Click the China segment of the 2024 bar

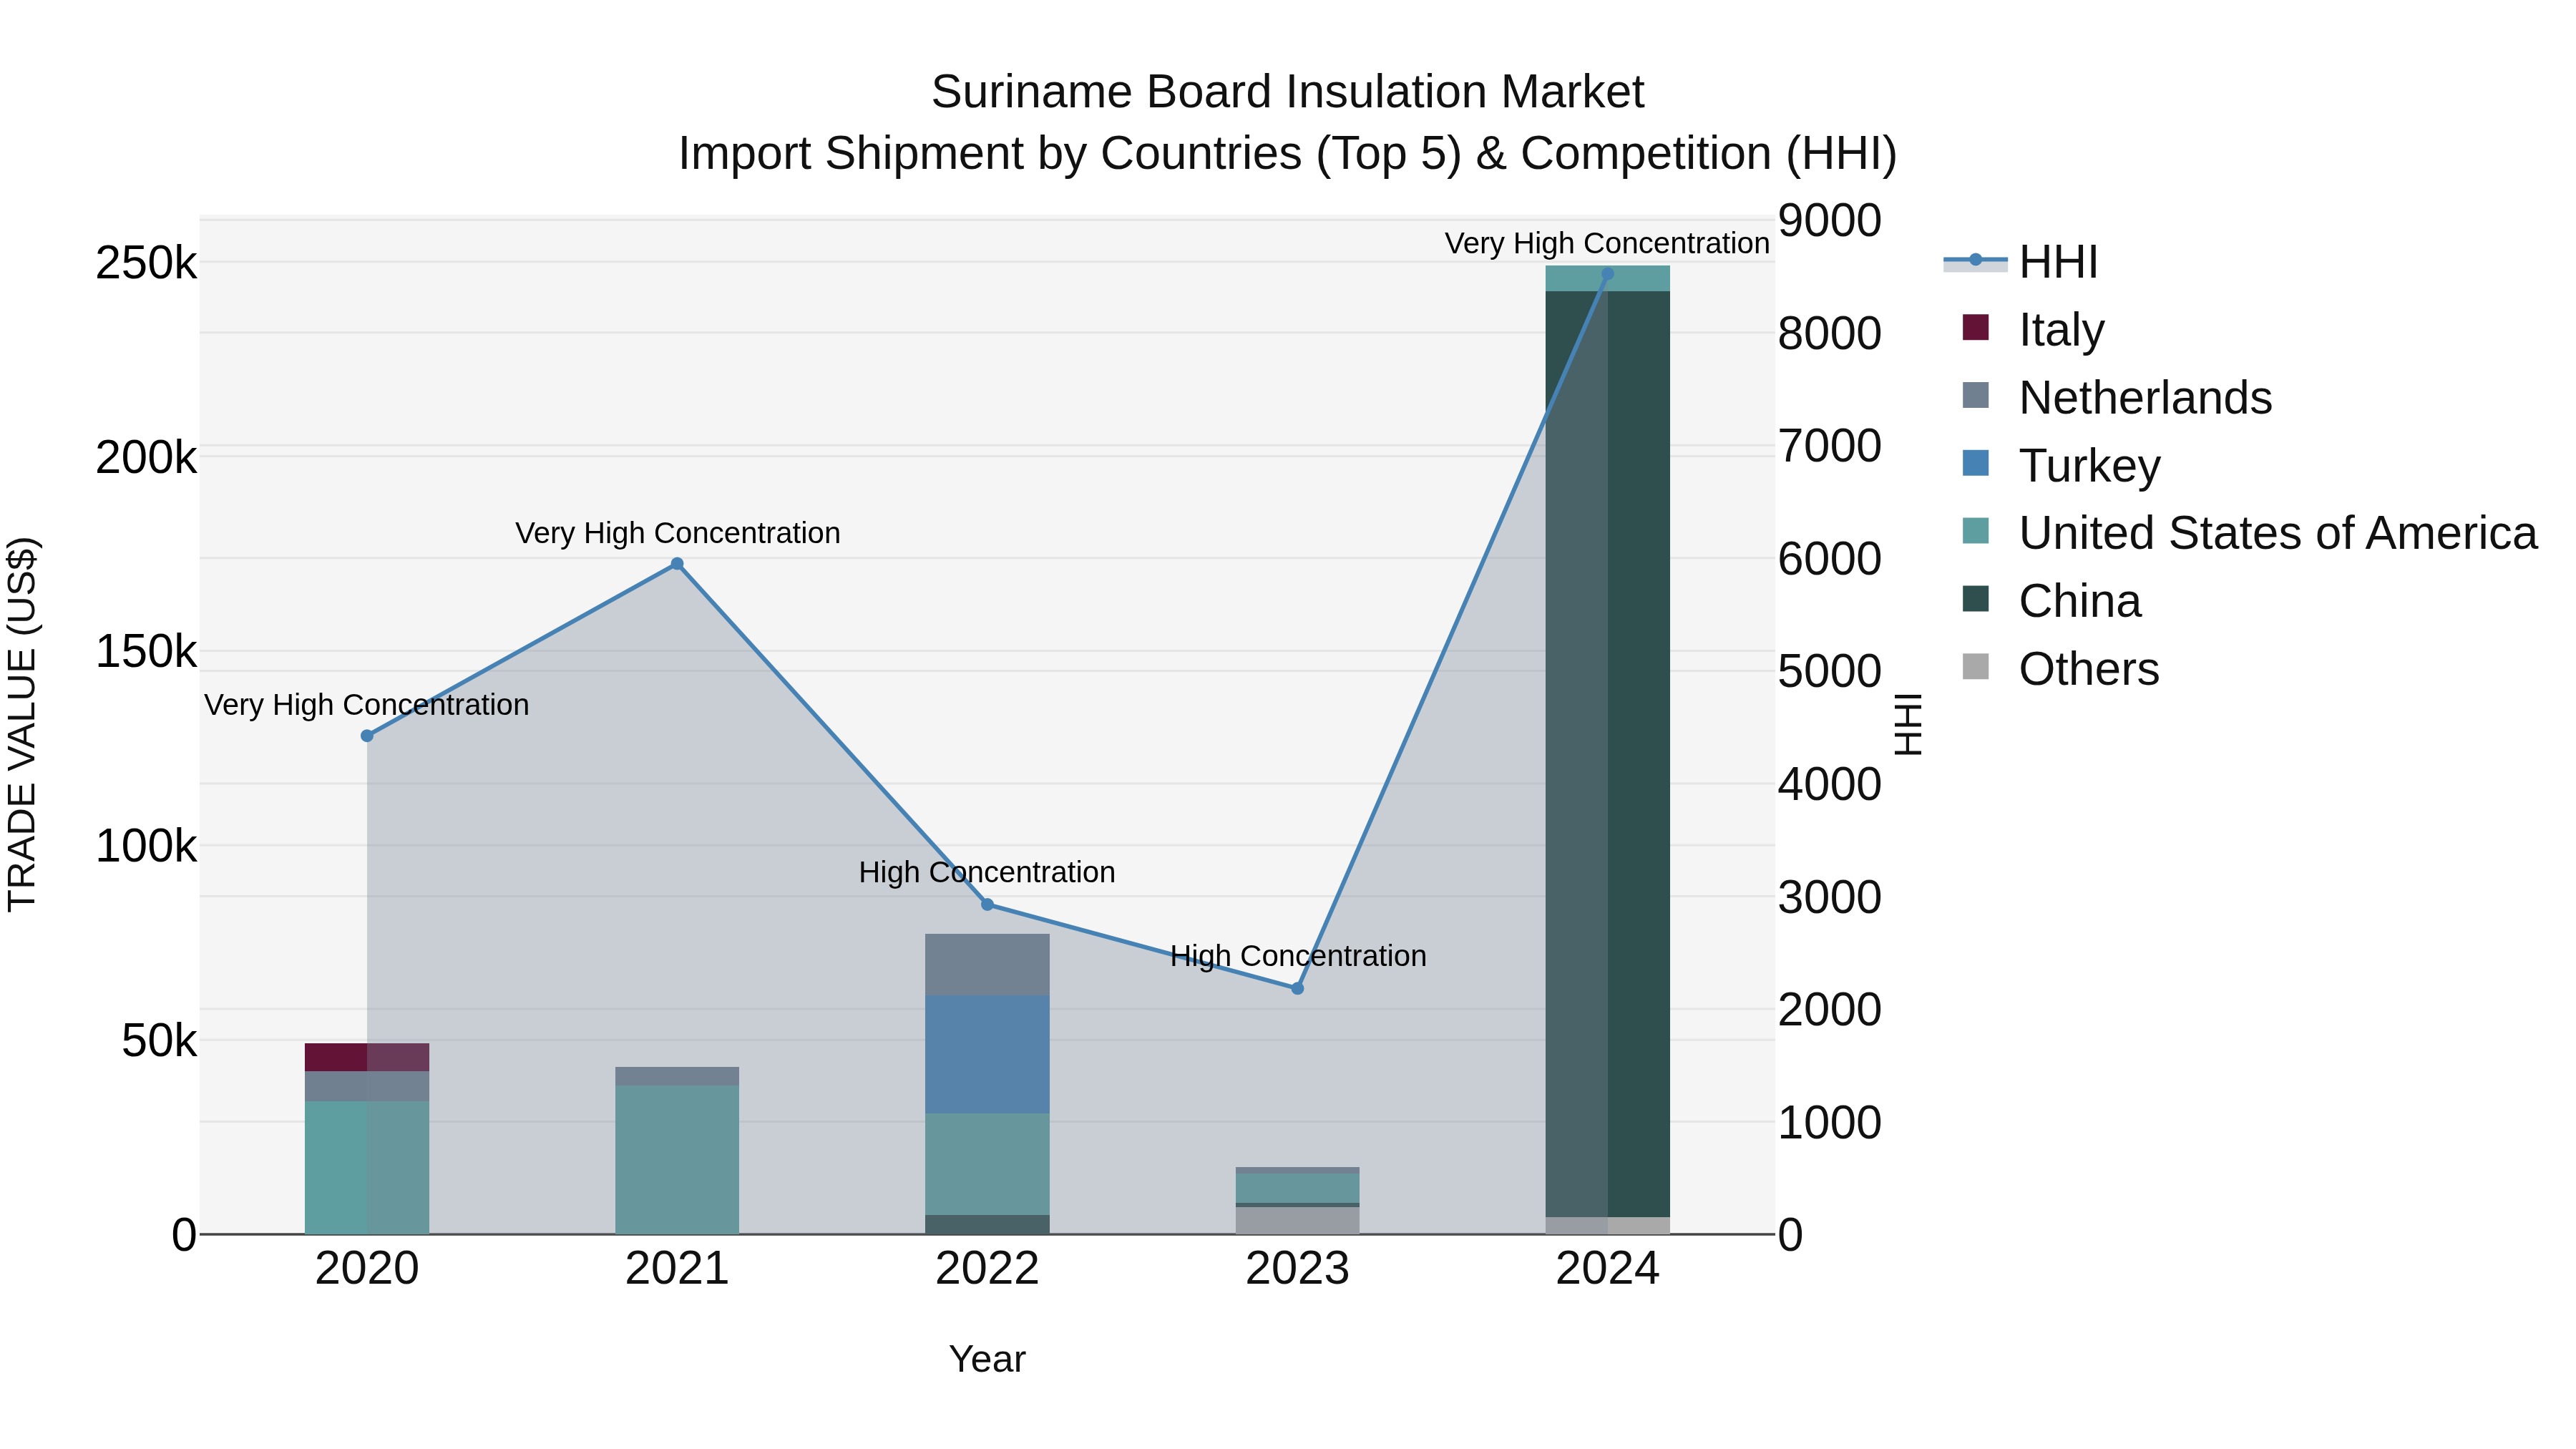[x=1607, y=754]
